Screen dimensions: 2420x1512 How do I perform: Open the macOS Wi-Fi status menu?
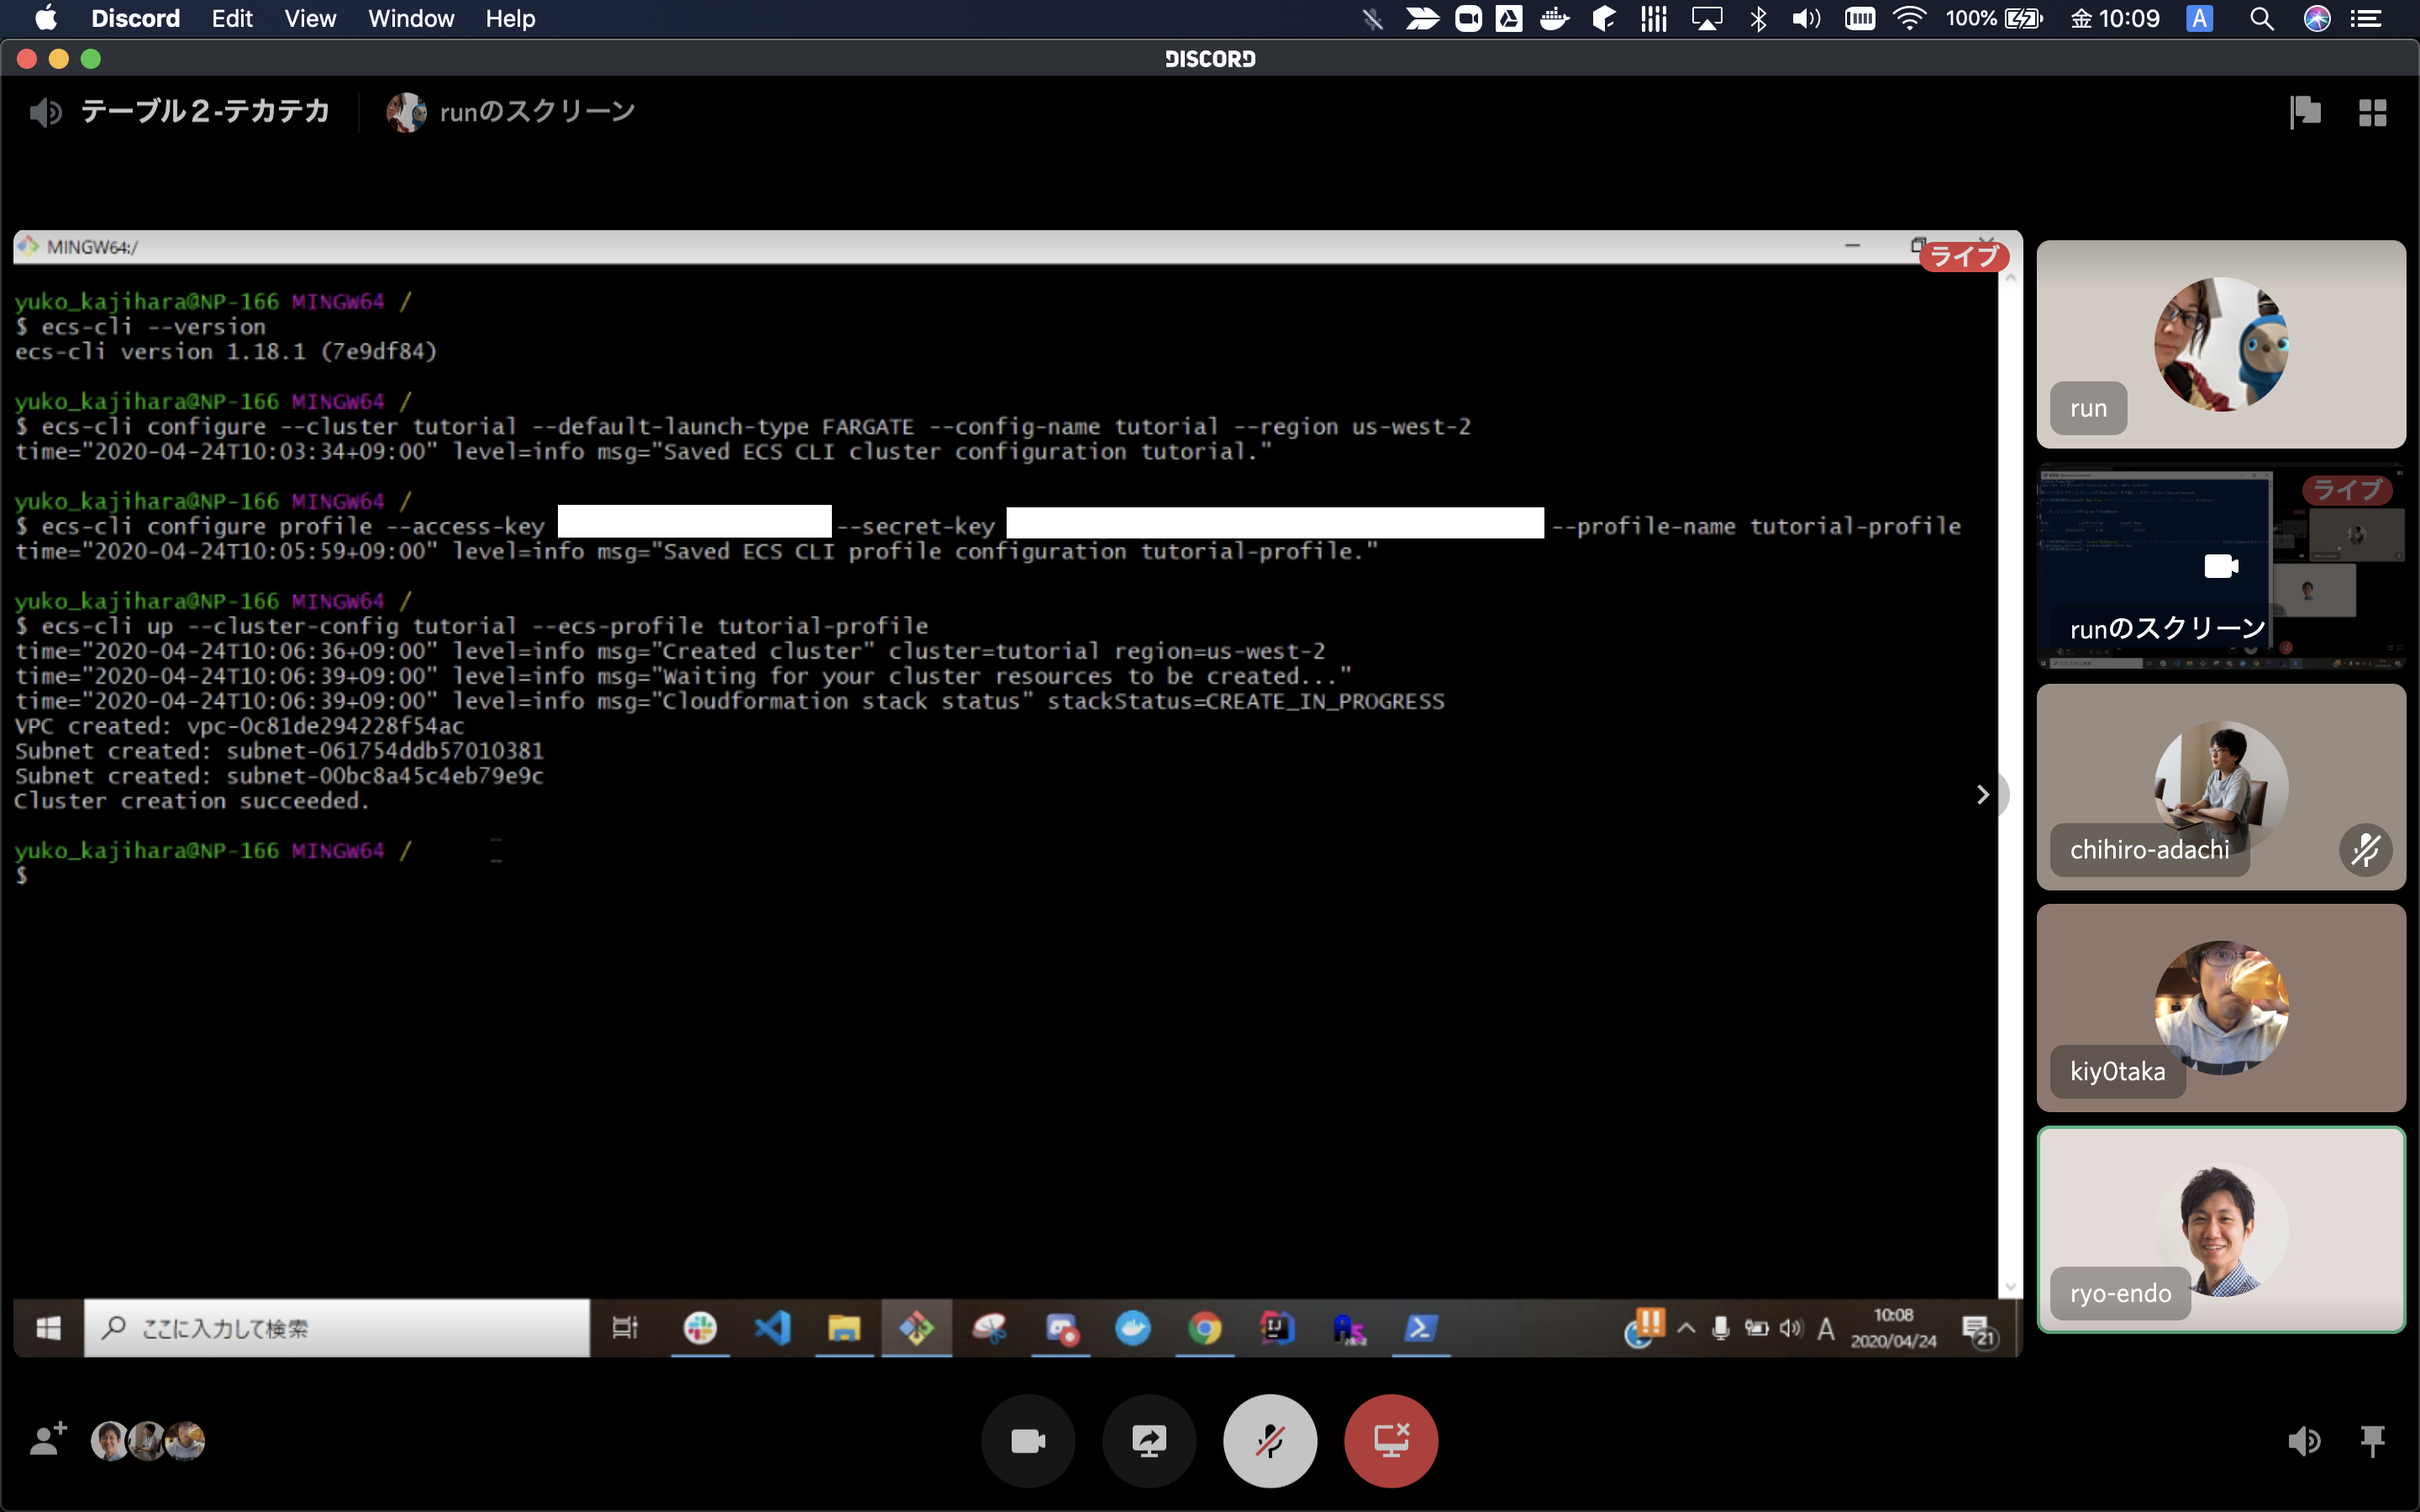pyautogui.click(x=1909, y=18)
